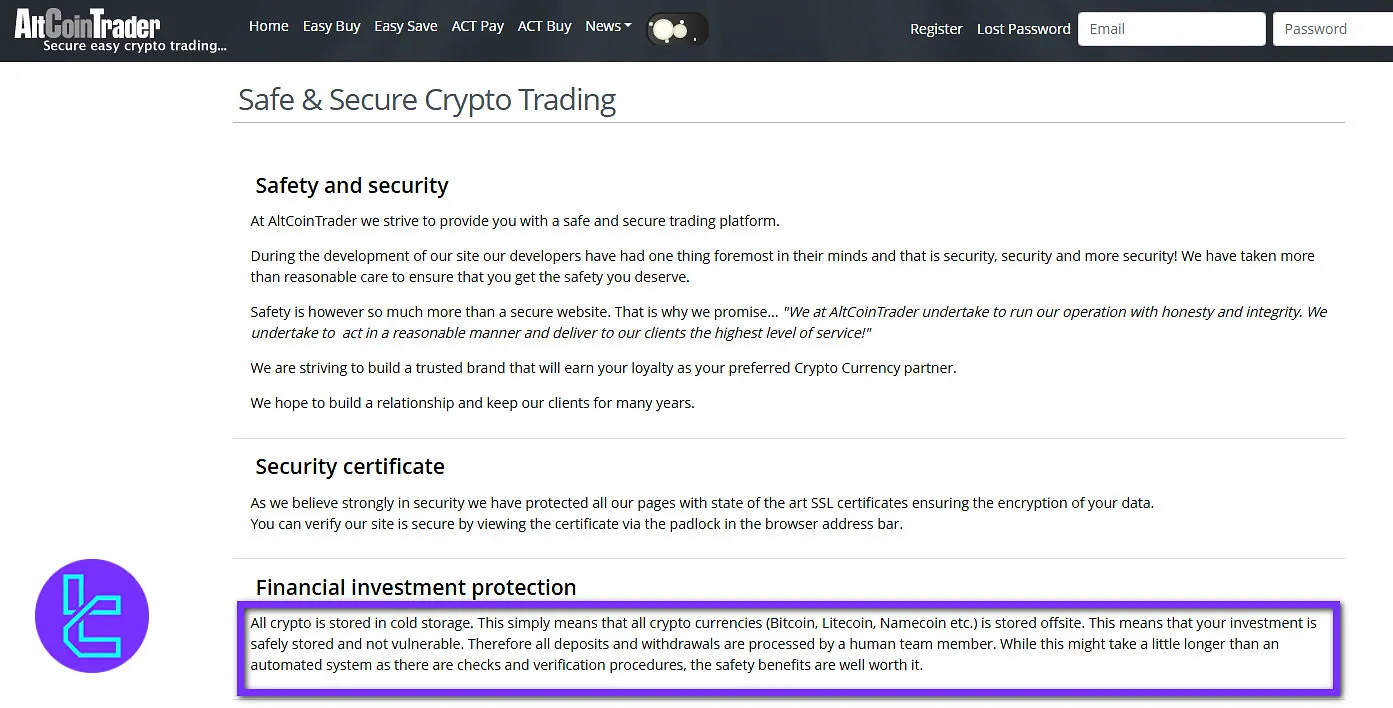Screen dimensions: 1393x708
Task: Click the Safe & Secure Crypto Trading heading
Action: click(x=427, y=100)
